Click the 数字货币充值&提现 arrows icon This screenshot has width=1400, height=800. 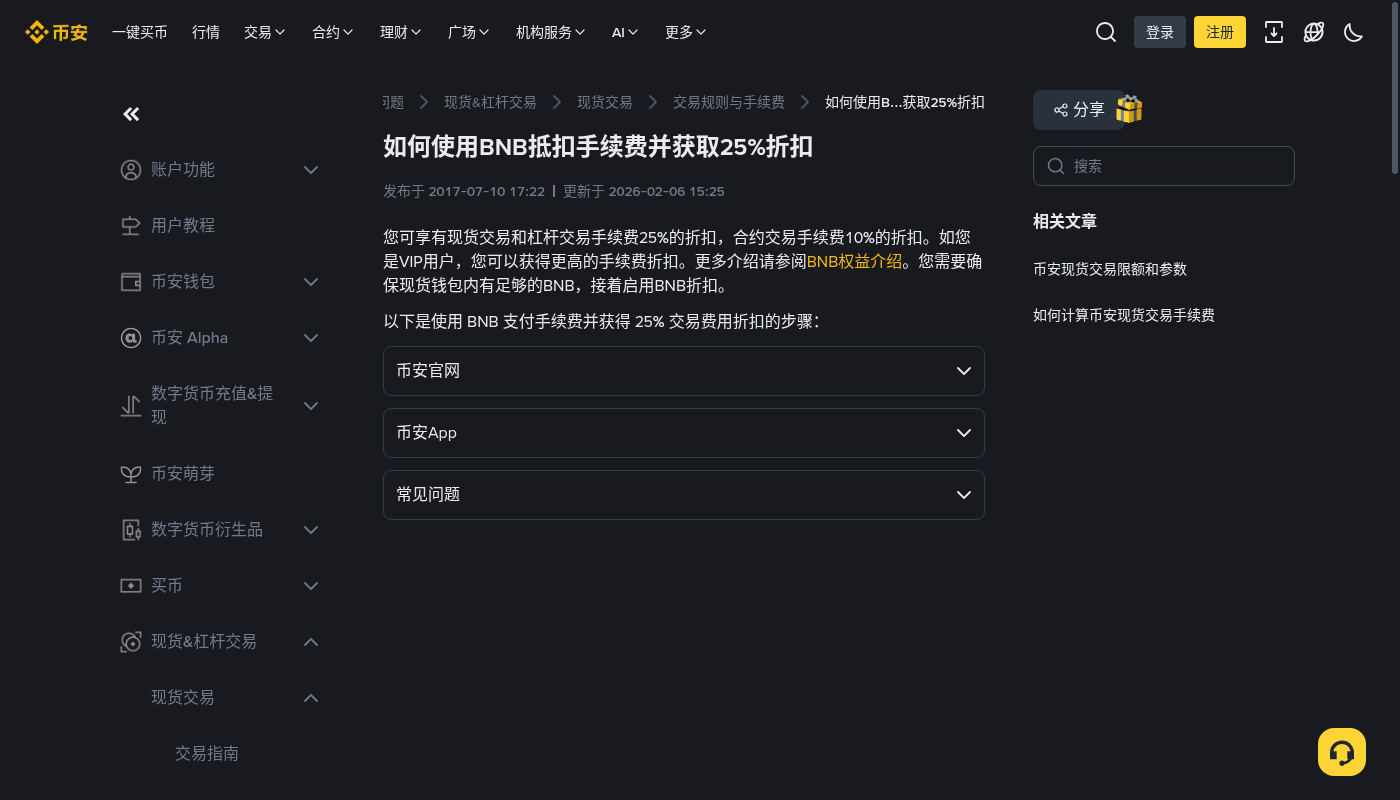[x=131, y=406]
